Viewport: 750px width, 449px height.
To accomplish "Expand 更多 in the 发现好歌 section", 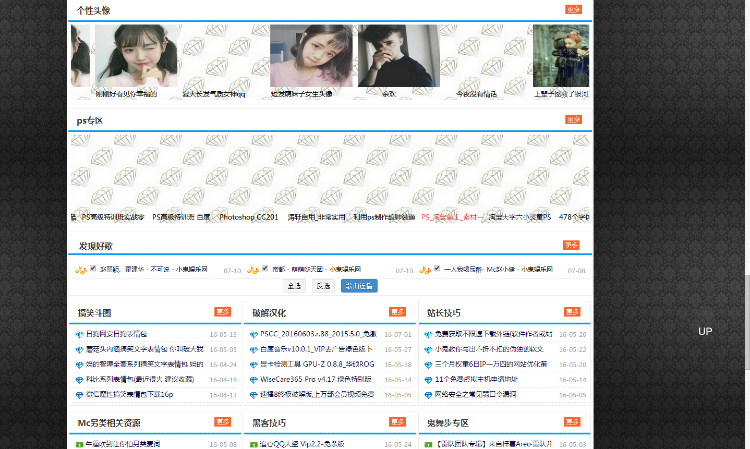I will tap(571, 245).
